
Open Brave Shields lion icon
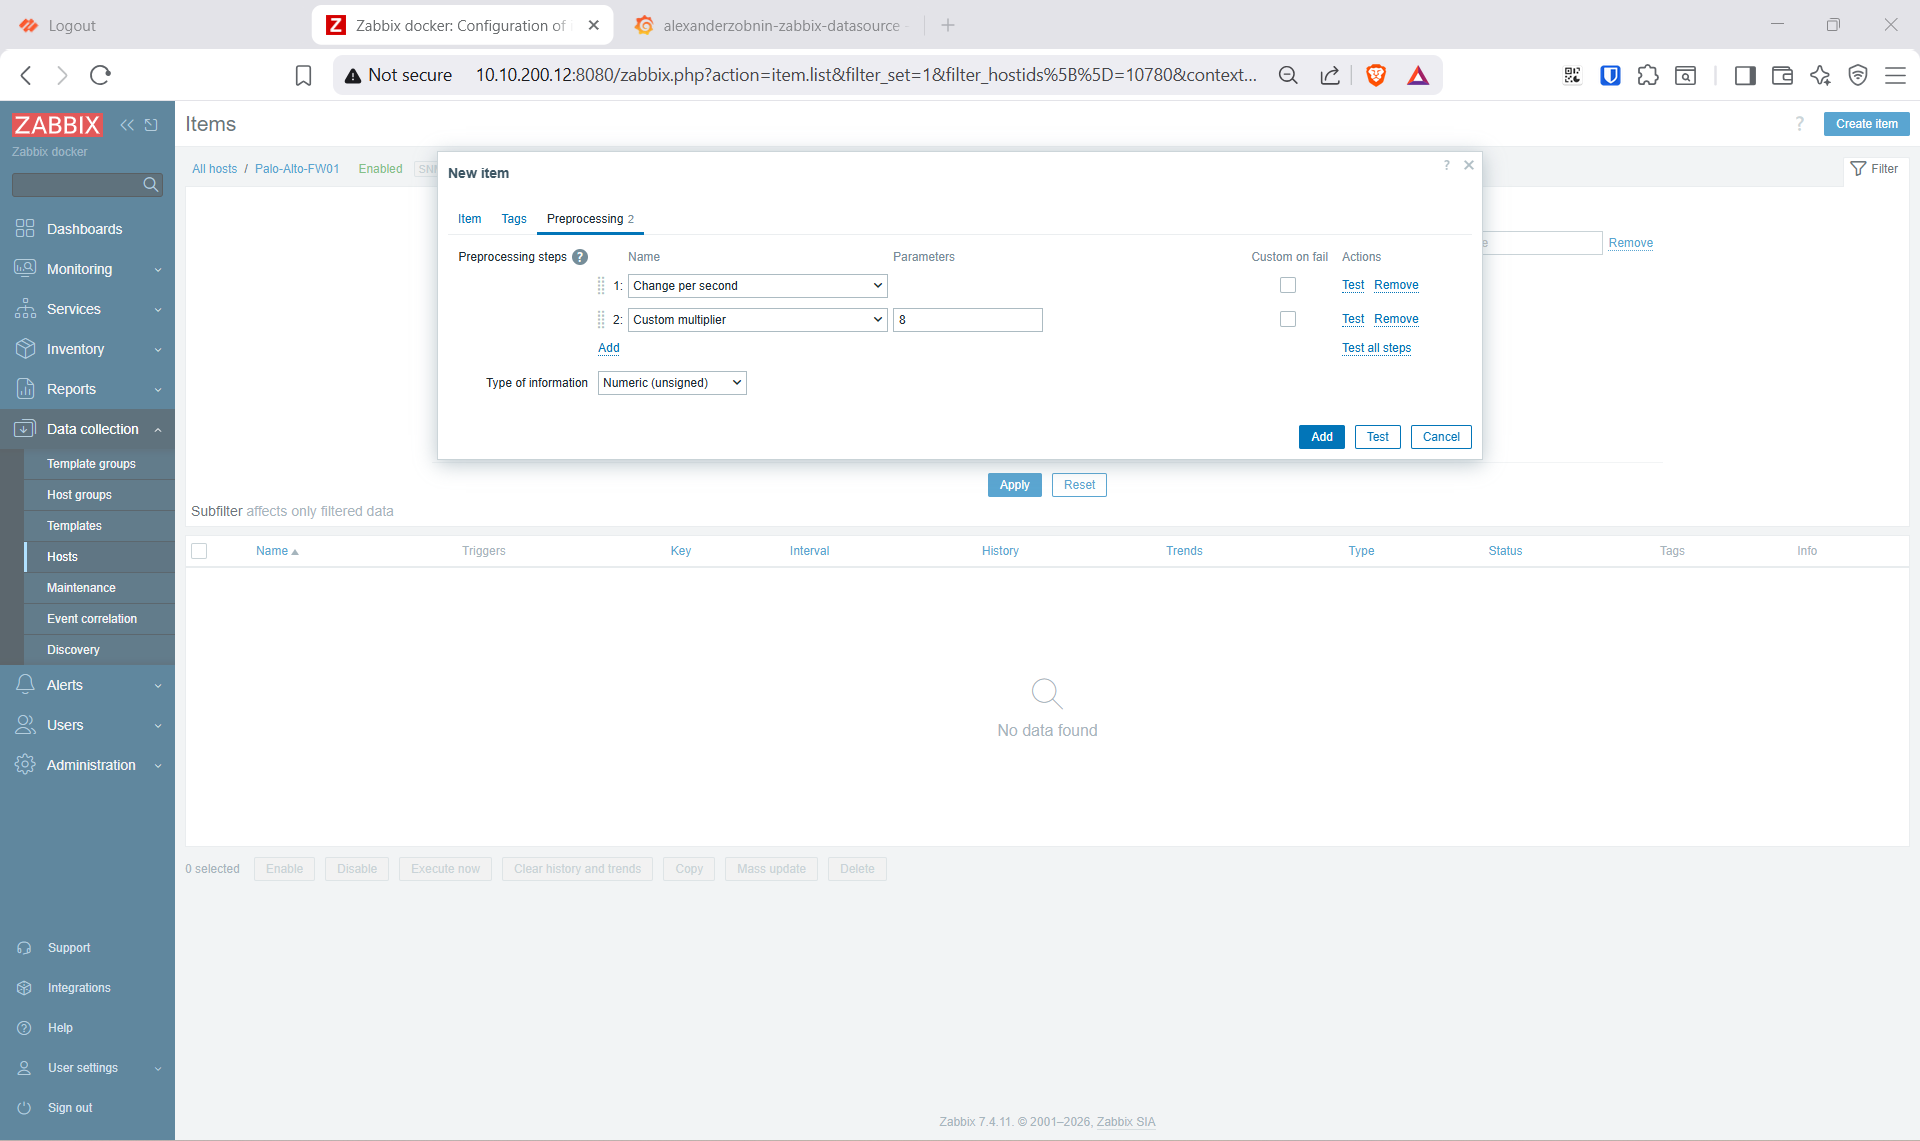coord(1376,75)
